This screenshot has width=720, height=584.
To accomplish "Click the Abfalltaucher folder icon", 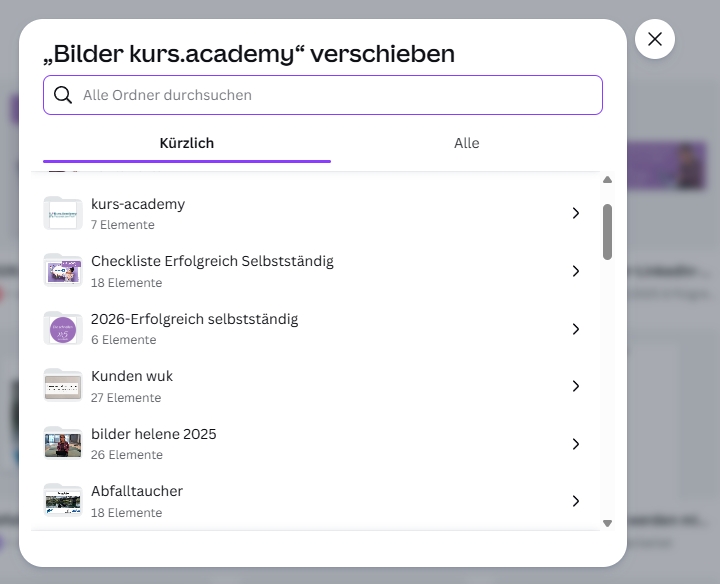I will coord(63,501).
